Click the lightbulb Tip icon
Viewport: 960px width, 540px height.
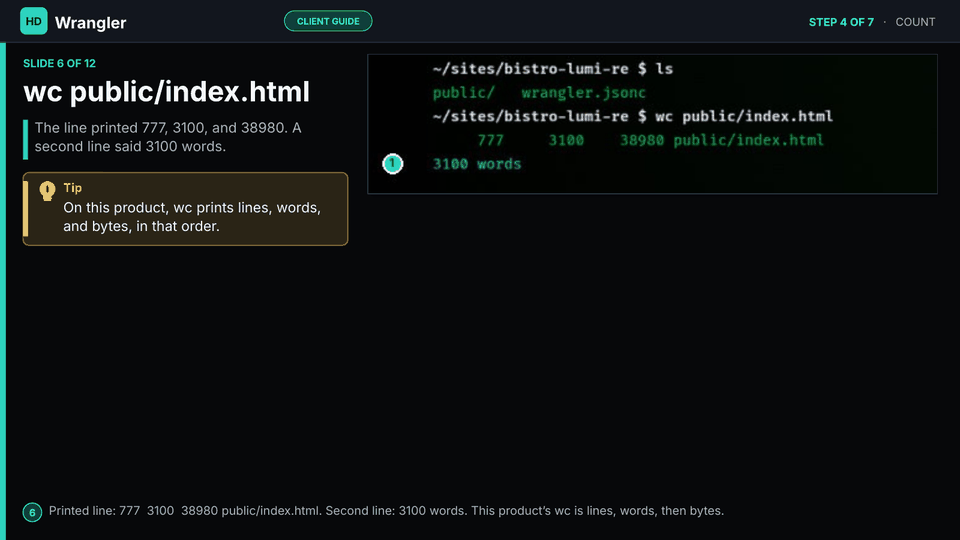pos(47,191)
